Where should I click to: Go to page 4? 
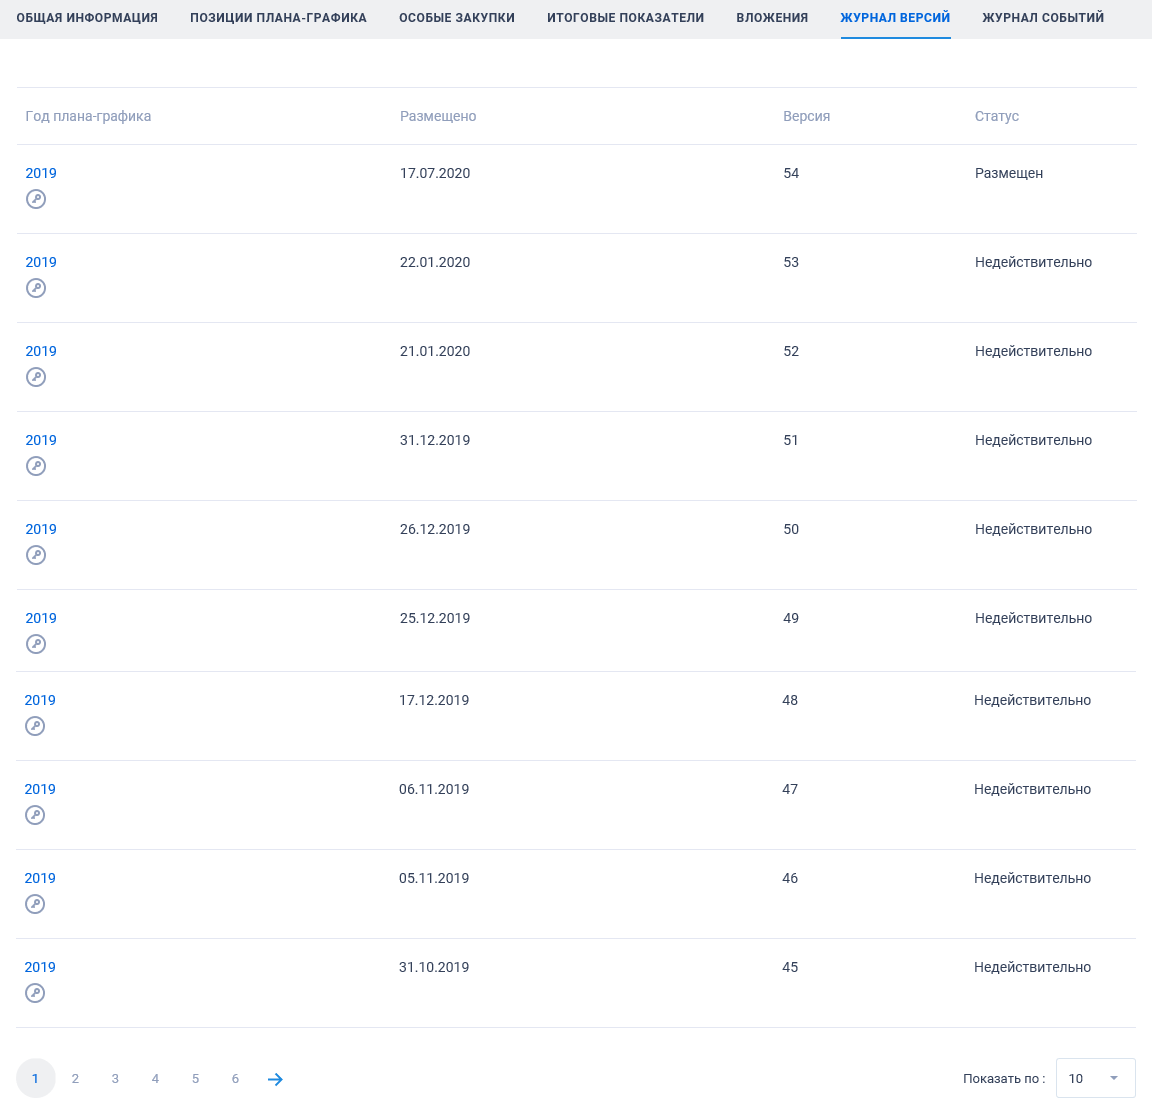pyautogui.click(x=155, y=1079)
